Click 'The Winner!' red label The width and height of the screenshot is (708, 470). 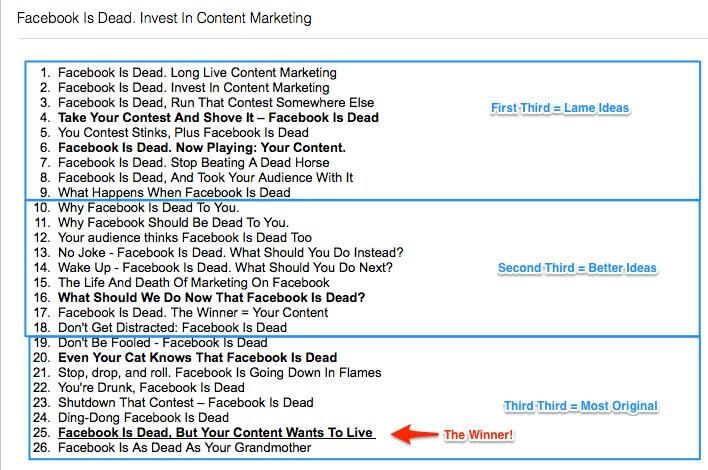pyautogui.click(x=476, y=434)
